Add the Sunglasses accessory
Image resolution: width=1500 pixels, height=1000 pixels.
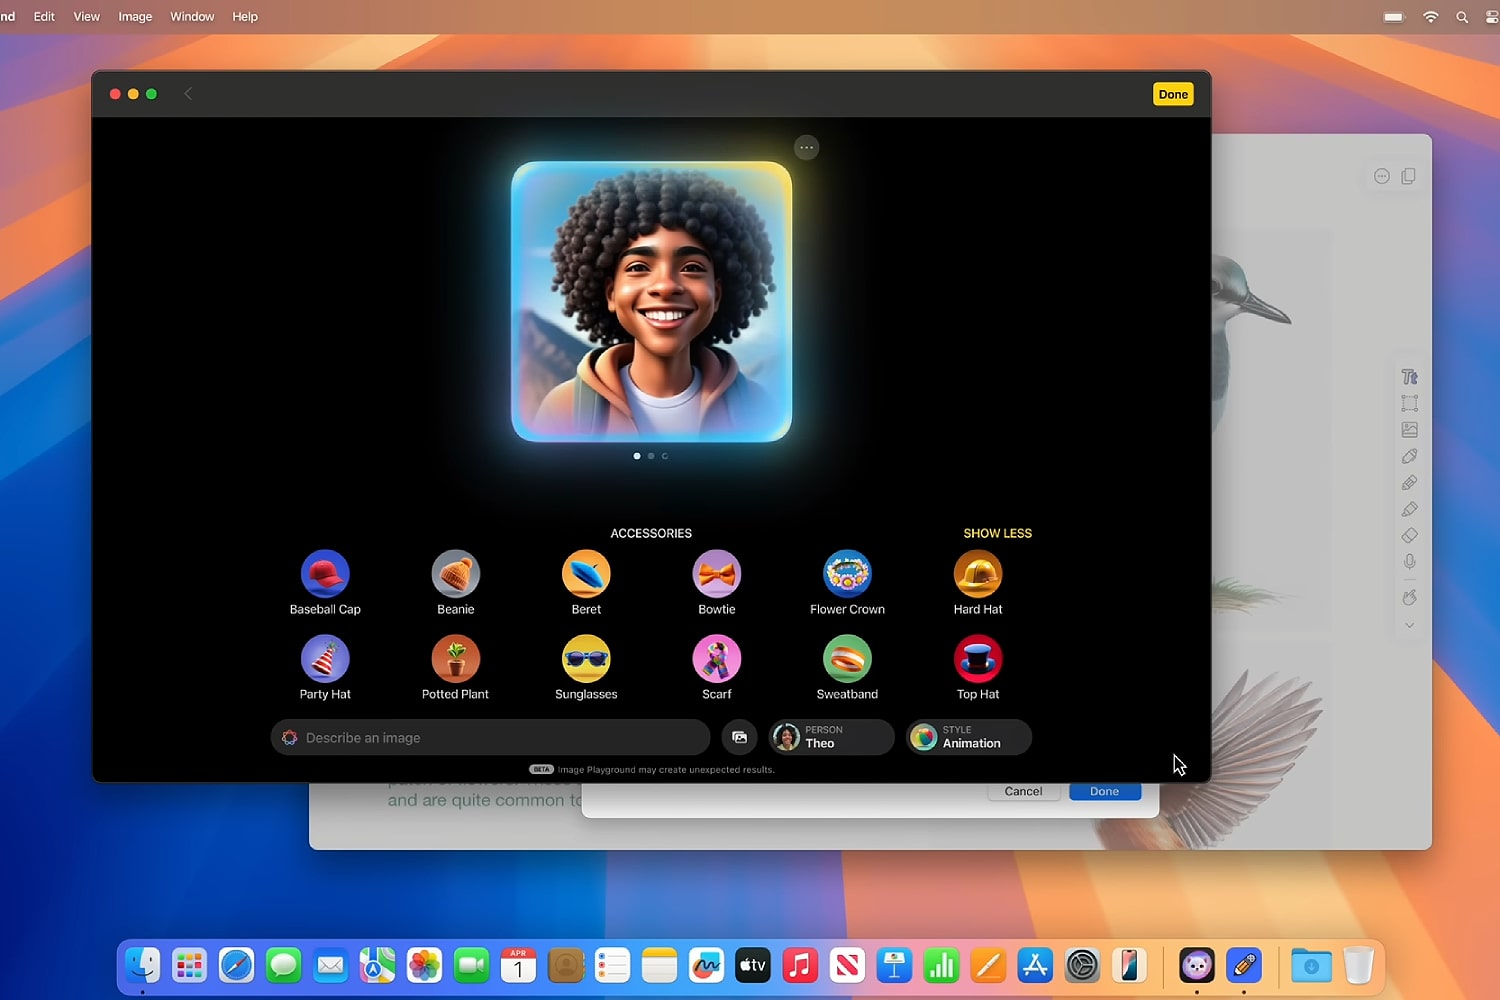(586, 656)
